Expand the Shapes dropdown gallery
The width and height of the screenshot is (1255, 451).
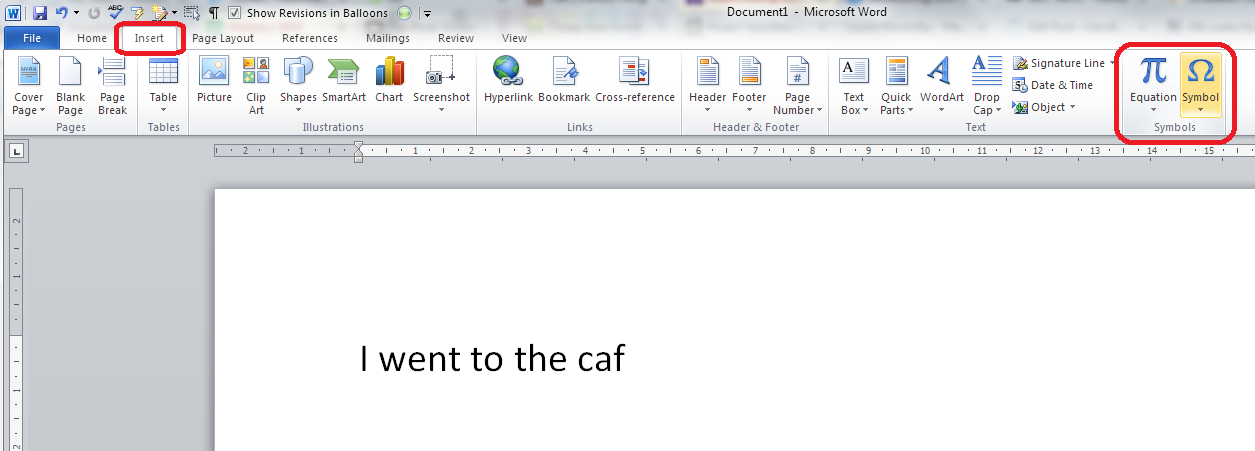[x=298, y=85]
